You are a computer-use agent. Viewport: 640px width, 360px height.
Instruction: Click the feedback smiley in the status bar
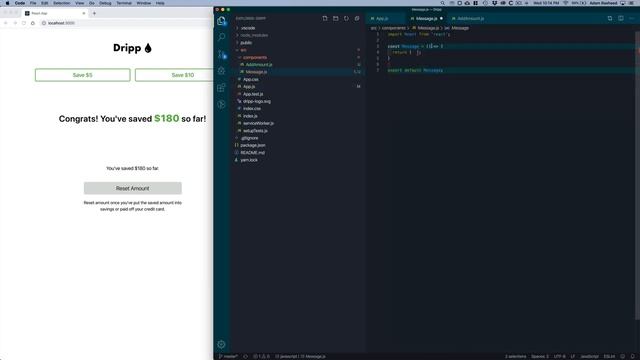click(623, 356)
